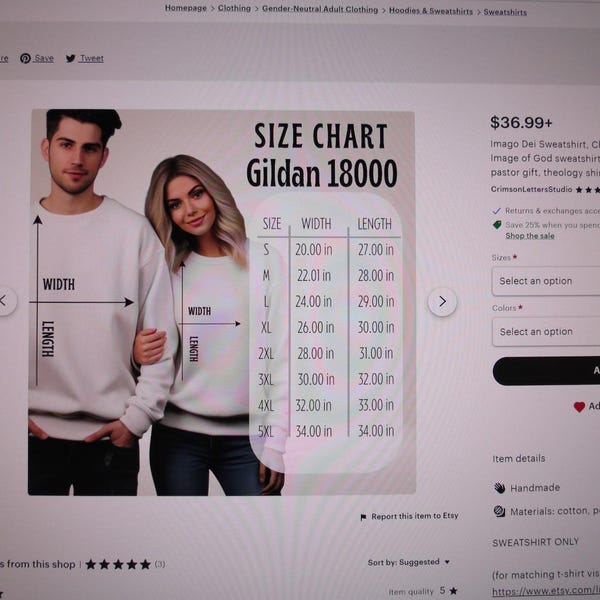This screenshot has width=600, height=600.
Task: Click the Pinterest Save icon
Action: [x=25, y=59]
